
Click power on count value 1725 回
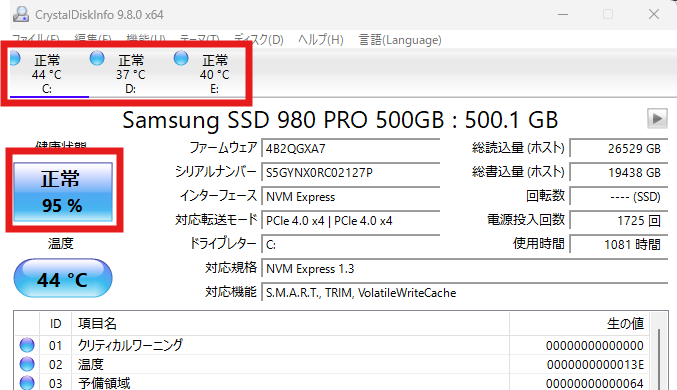pos(619,221)
